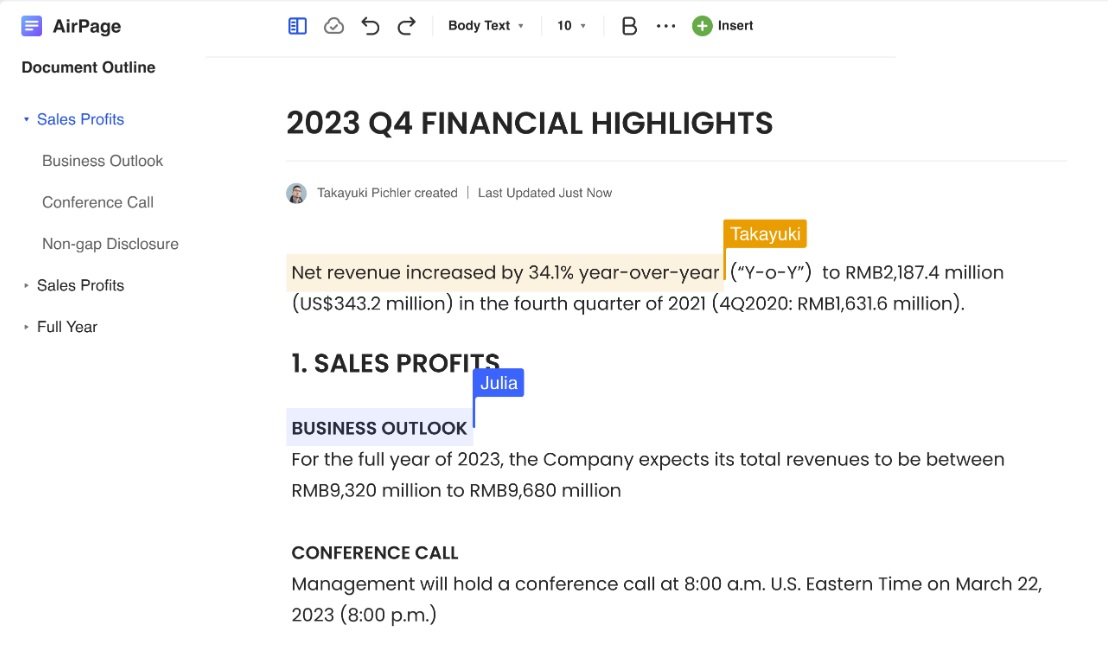This screenshot has height=668, width=1108.
Task: Click the green Insert plus icon
Action: [x=702, y=26]
